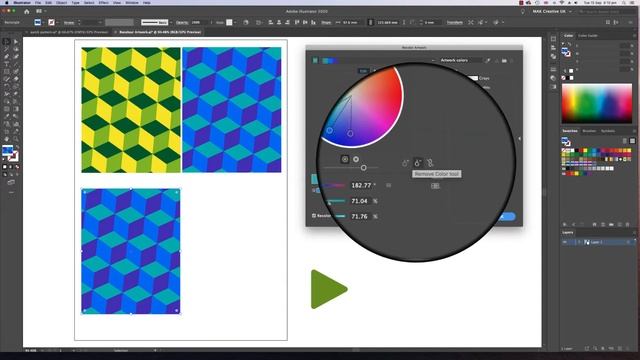Select the Rectangle tool
The width and height of the screenshot is (640, 360).
pyautogui.click(x=7, y=71)
